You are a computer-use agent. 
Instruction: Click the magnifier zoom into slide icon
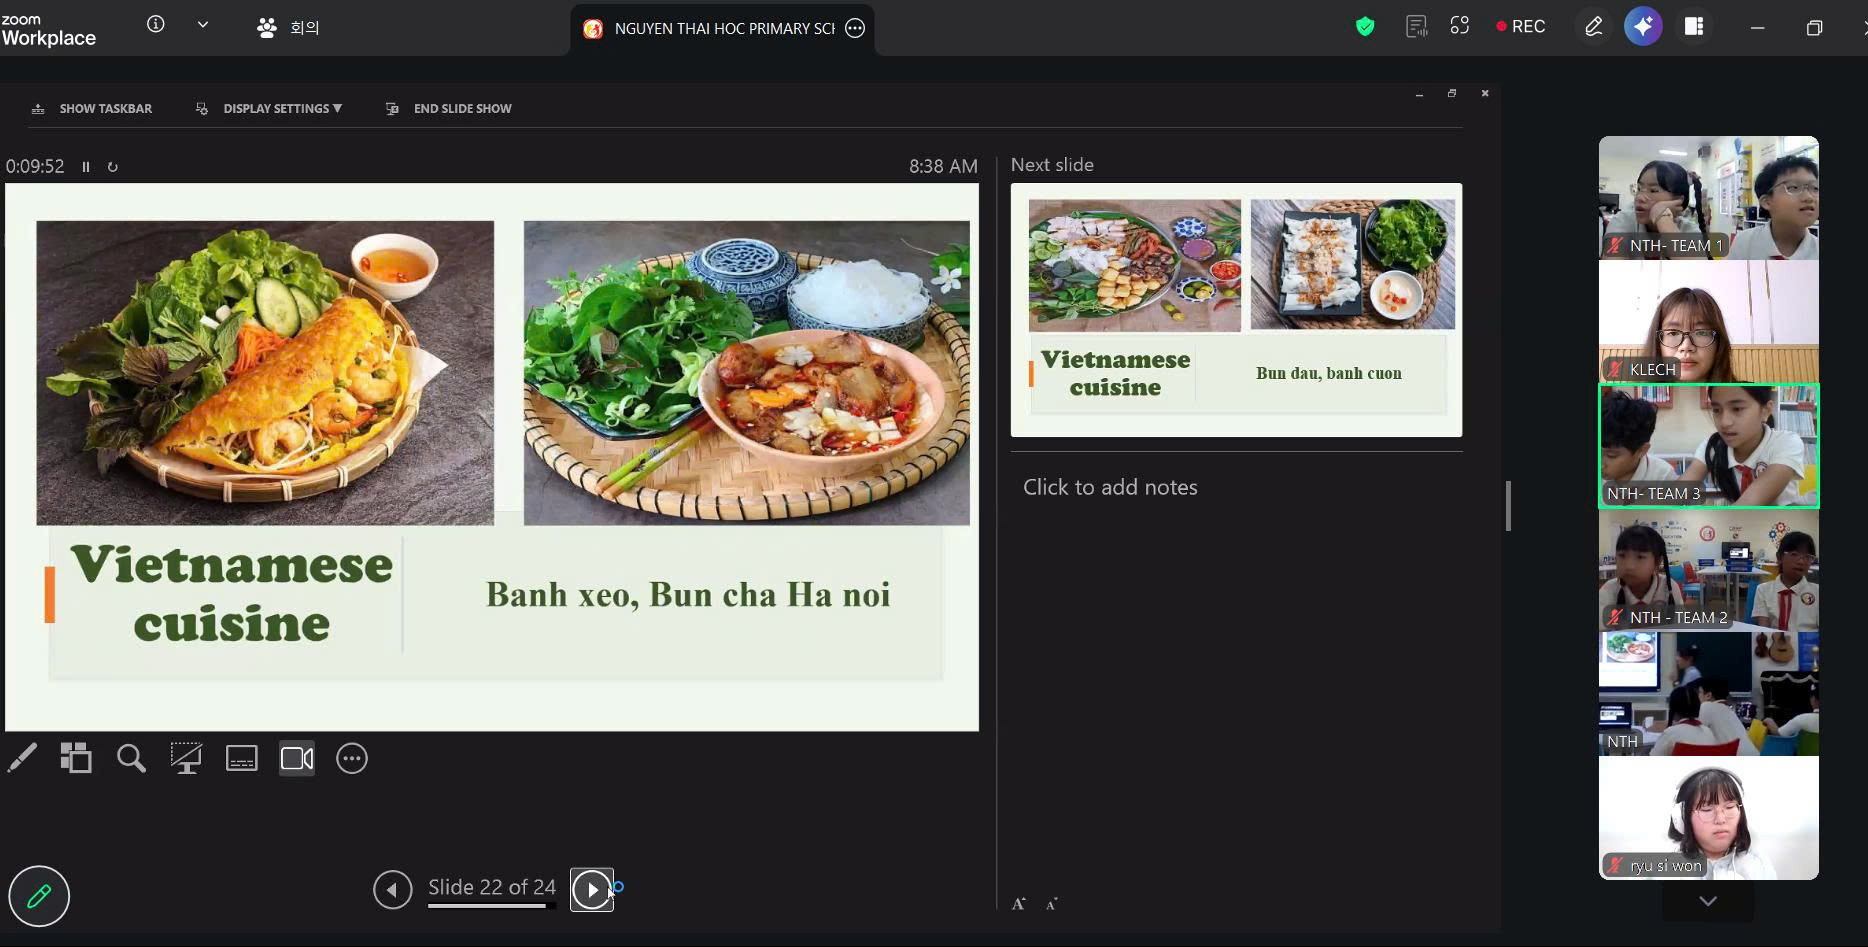coord(131,759)
